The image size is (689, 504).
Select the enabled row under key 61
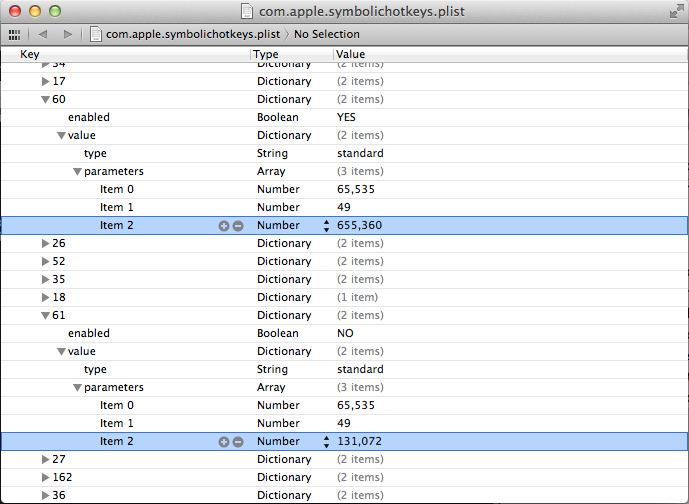click(344, 334)
